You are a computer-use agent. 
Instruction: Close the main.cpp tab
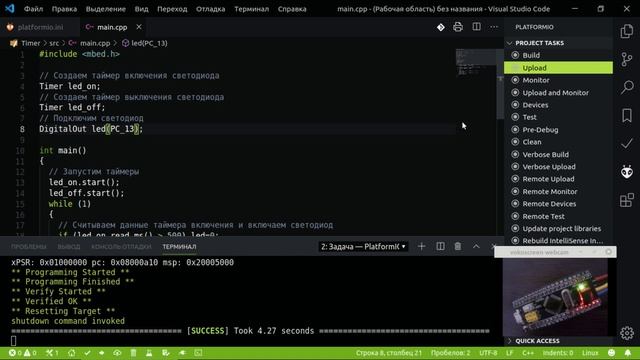[x=139, y=27]
